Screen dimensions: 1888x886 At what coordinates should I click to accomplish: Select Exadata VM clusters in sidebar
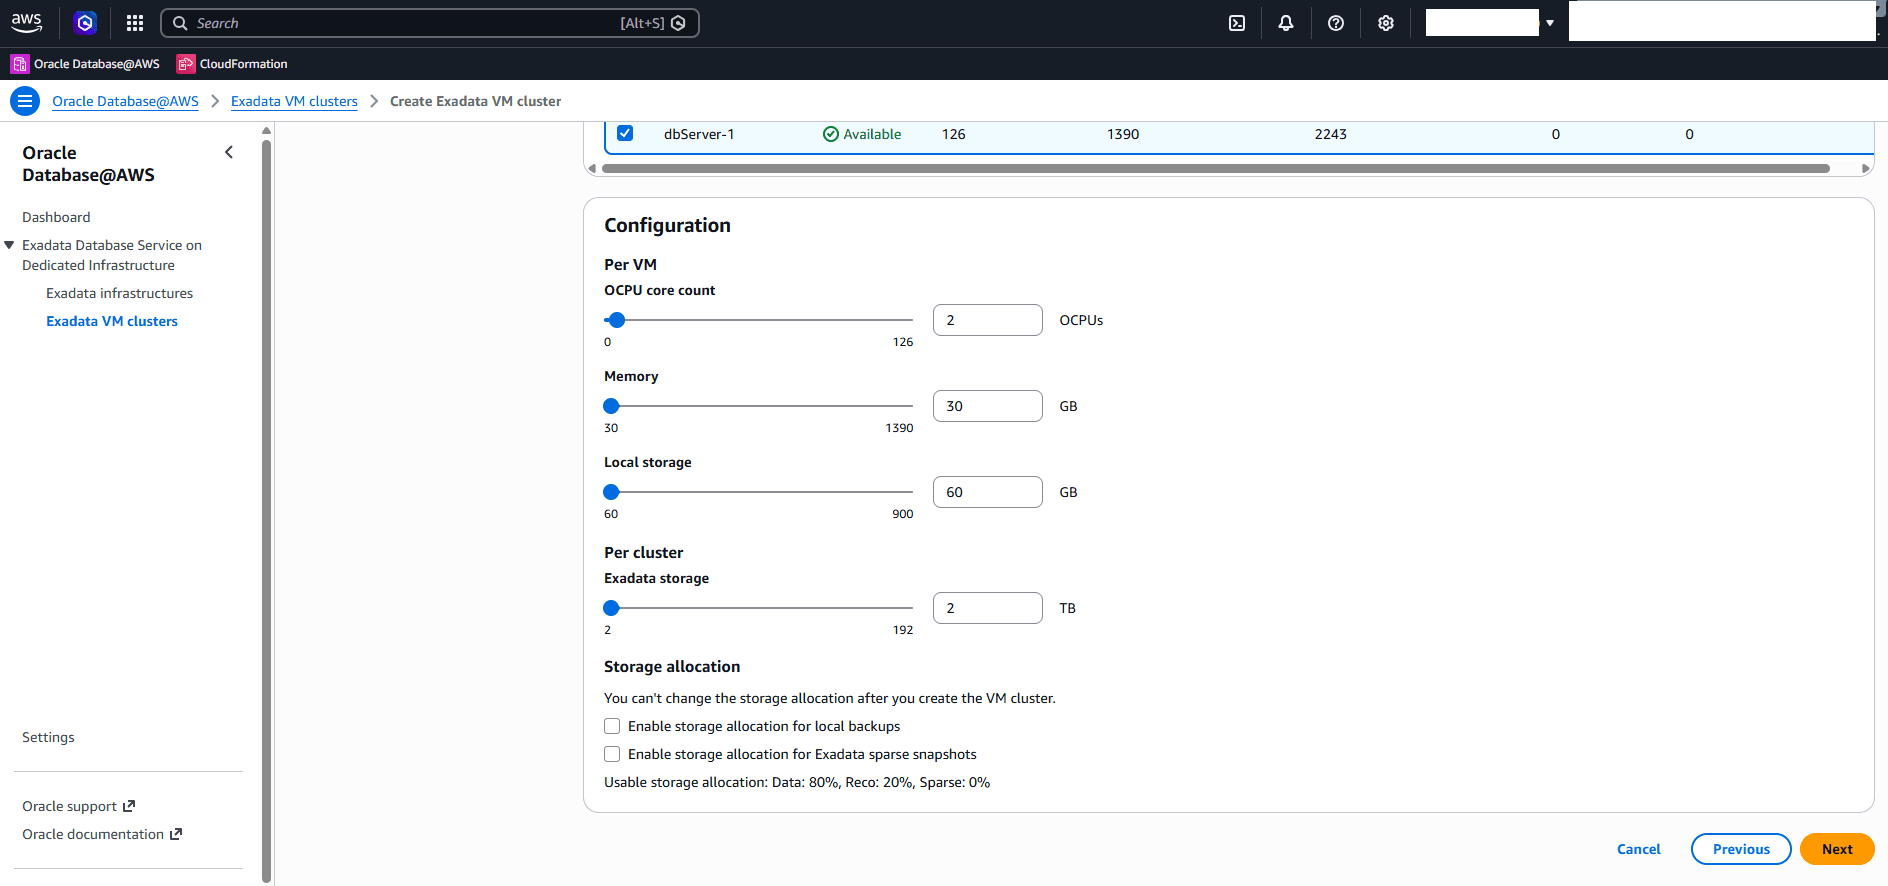112,321
